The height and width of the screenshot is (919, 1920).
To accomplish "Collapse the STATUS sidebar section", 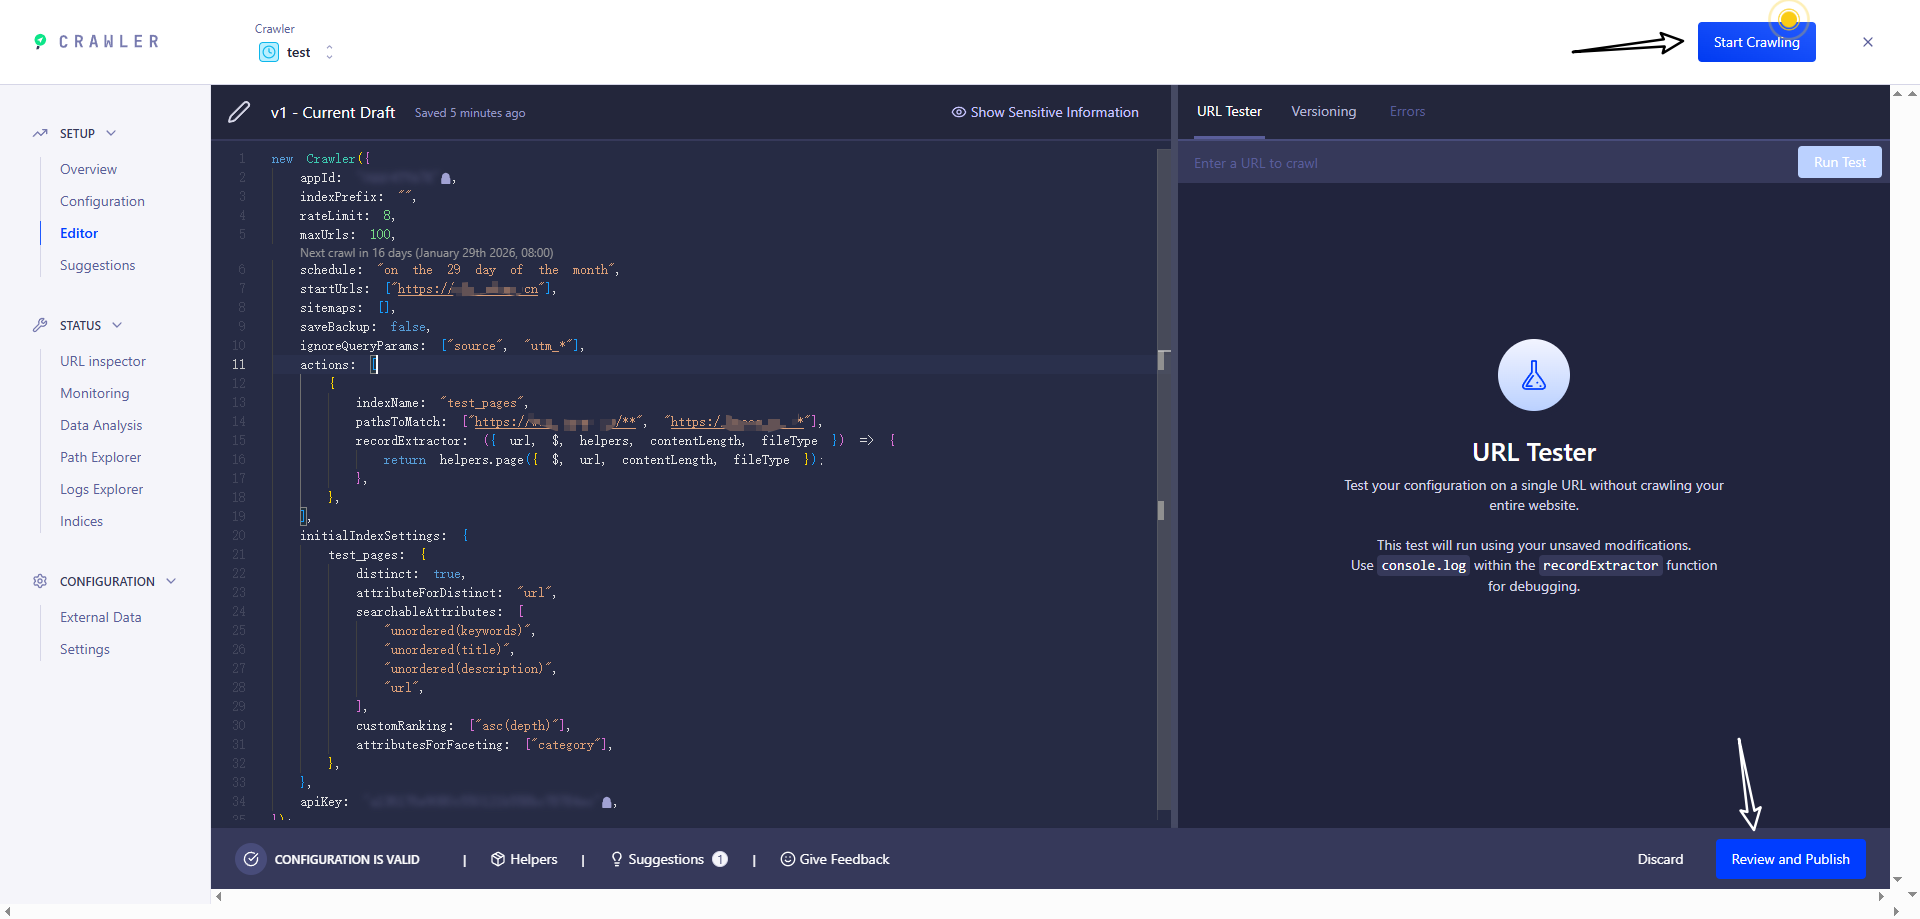I will [117, 325].
